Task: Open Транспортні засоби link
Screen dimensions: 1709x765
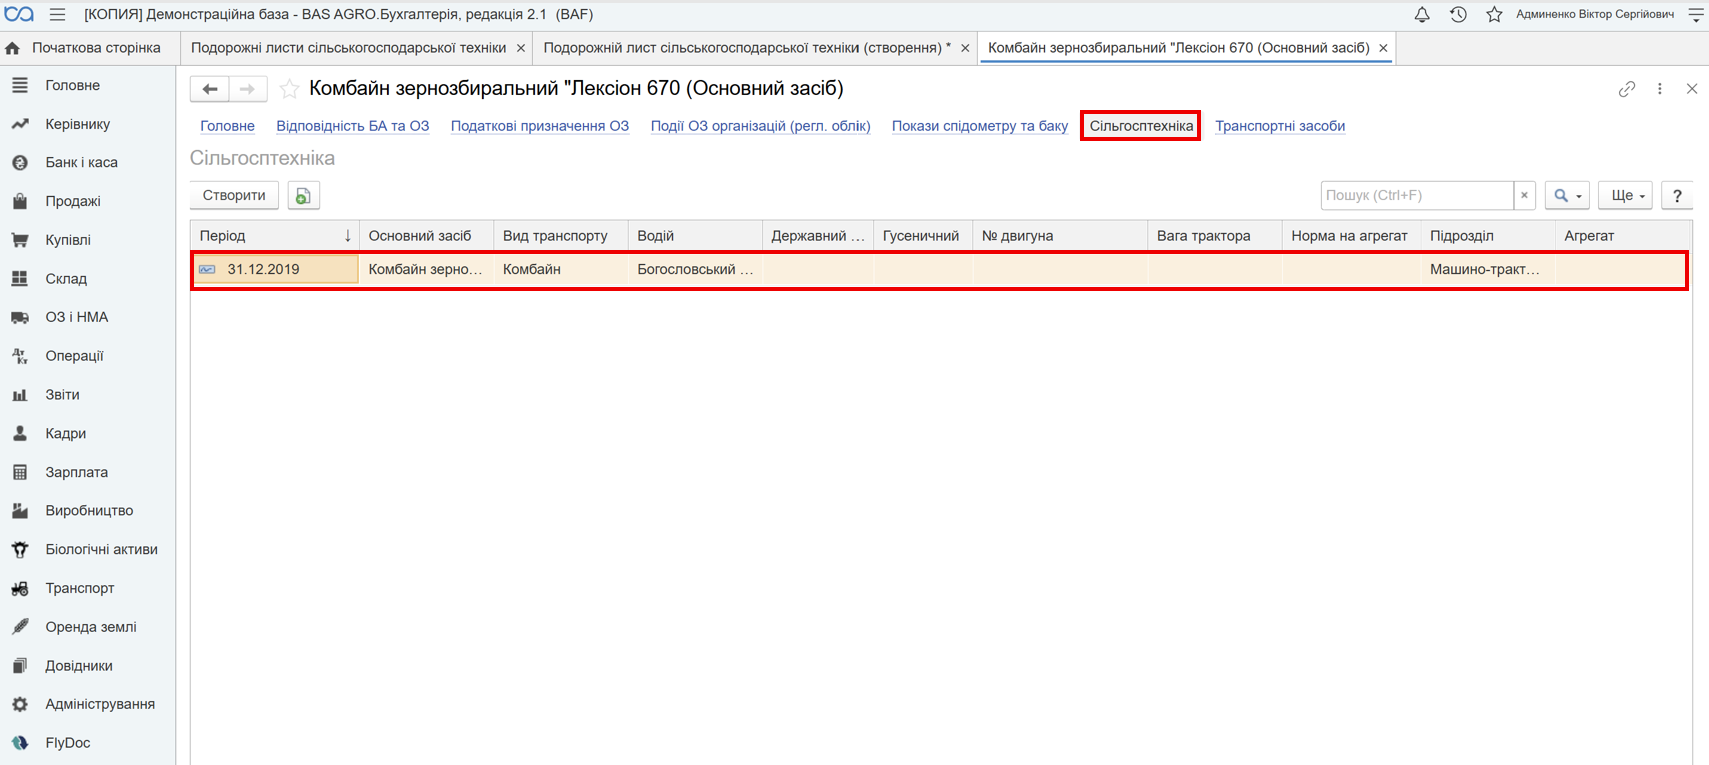Action: point(1280,126)
